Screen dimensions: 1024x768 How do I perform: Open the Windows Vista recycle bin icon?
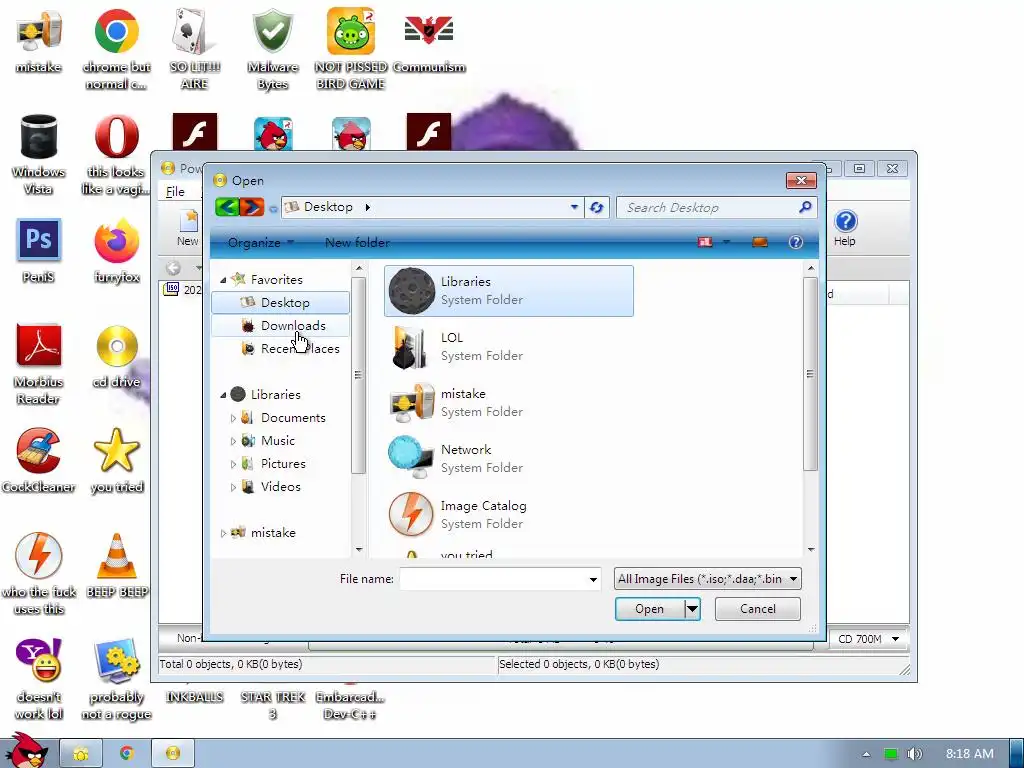point(39,154)
